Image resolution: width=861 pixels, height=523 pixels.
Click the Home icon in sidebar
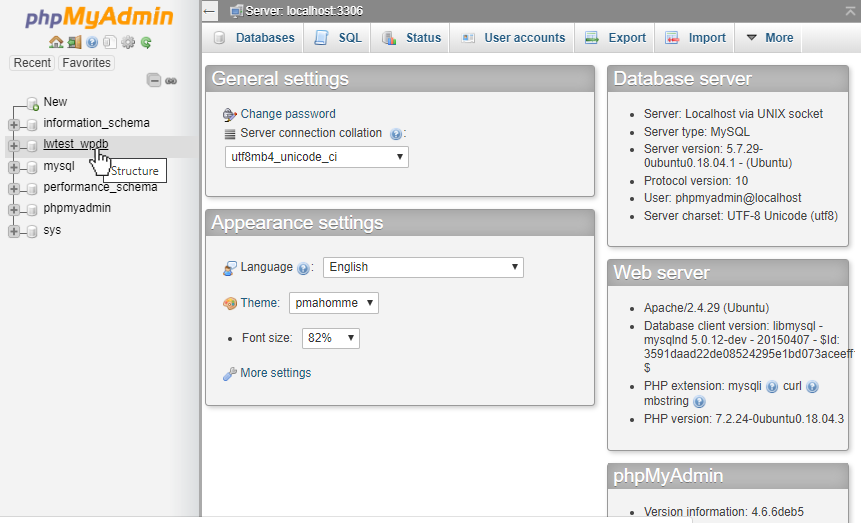click(56, 43)
